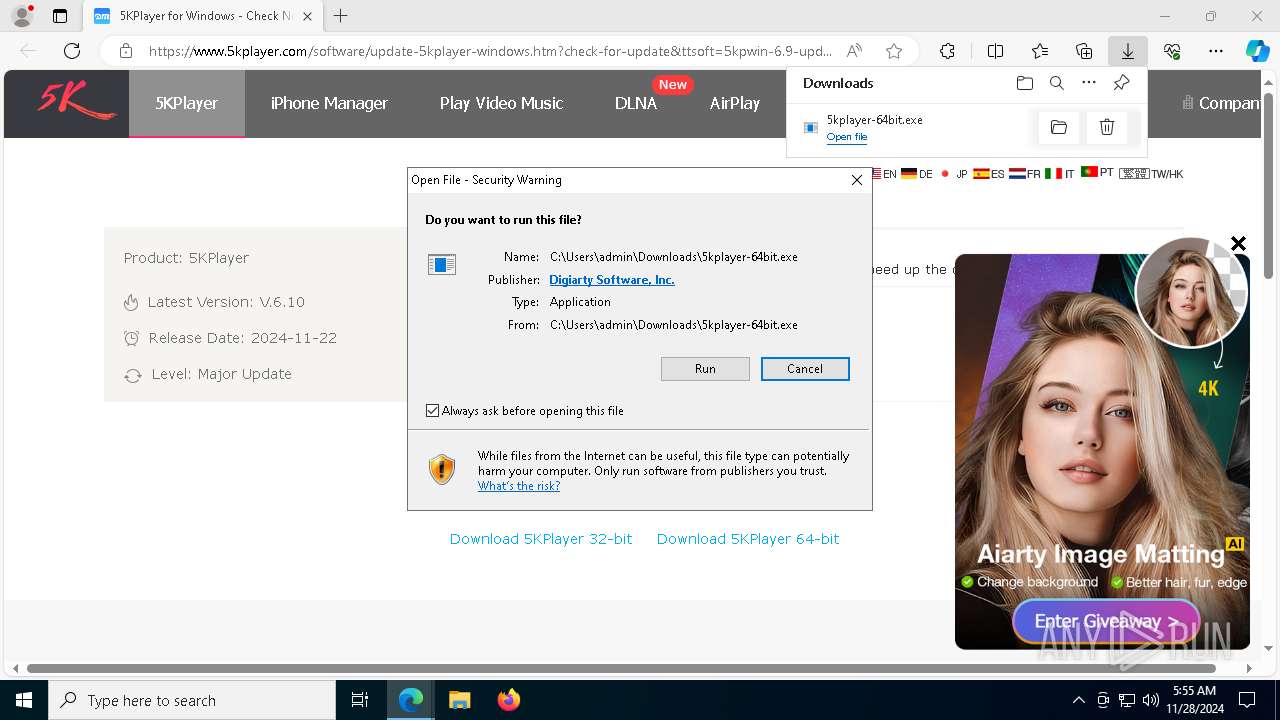Open the Edge profile avatar menu
This screenshot has width=1280, height=720.
[x=22, y=16]
